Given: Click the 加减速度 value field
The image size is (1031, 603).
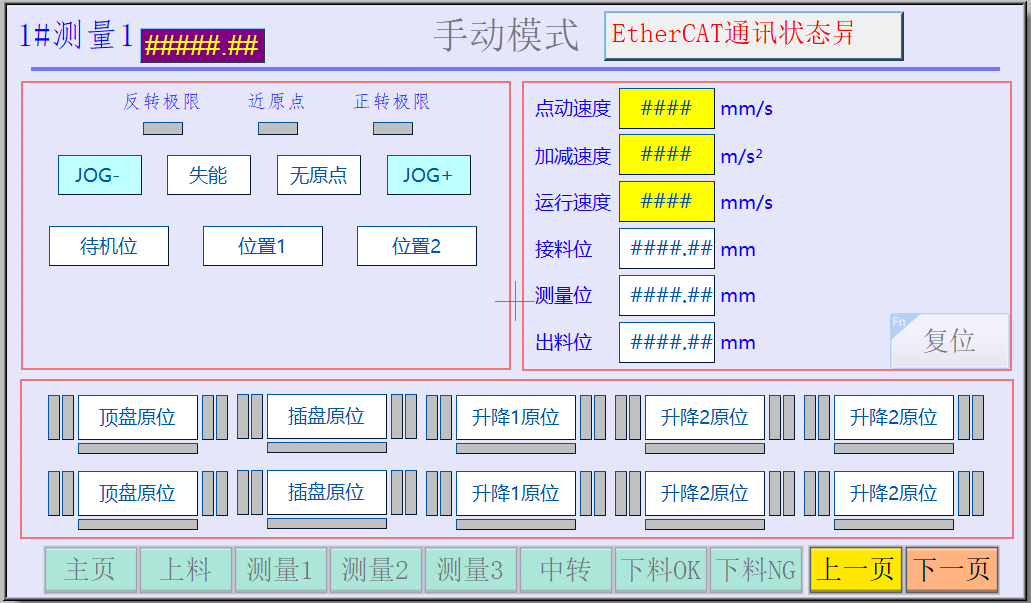Looking at the screenshot, I should point(666,155).
